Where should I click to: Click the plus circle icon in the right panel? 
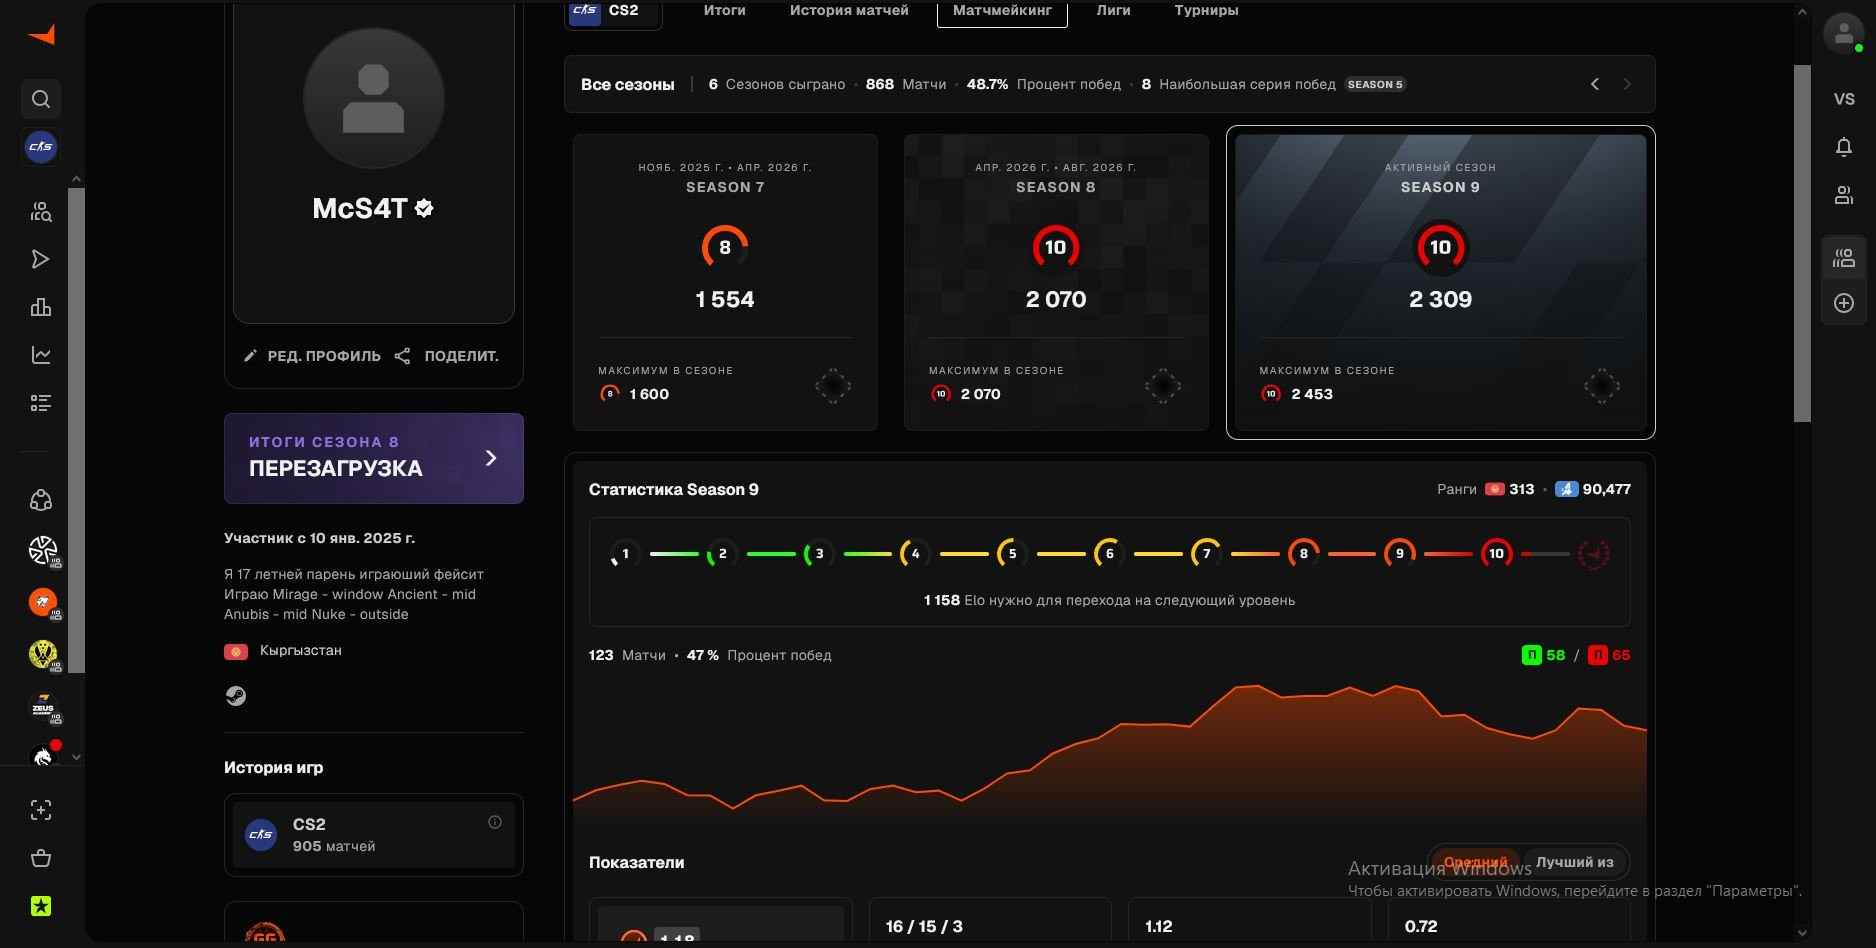1844,303
